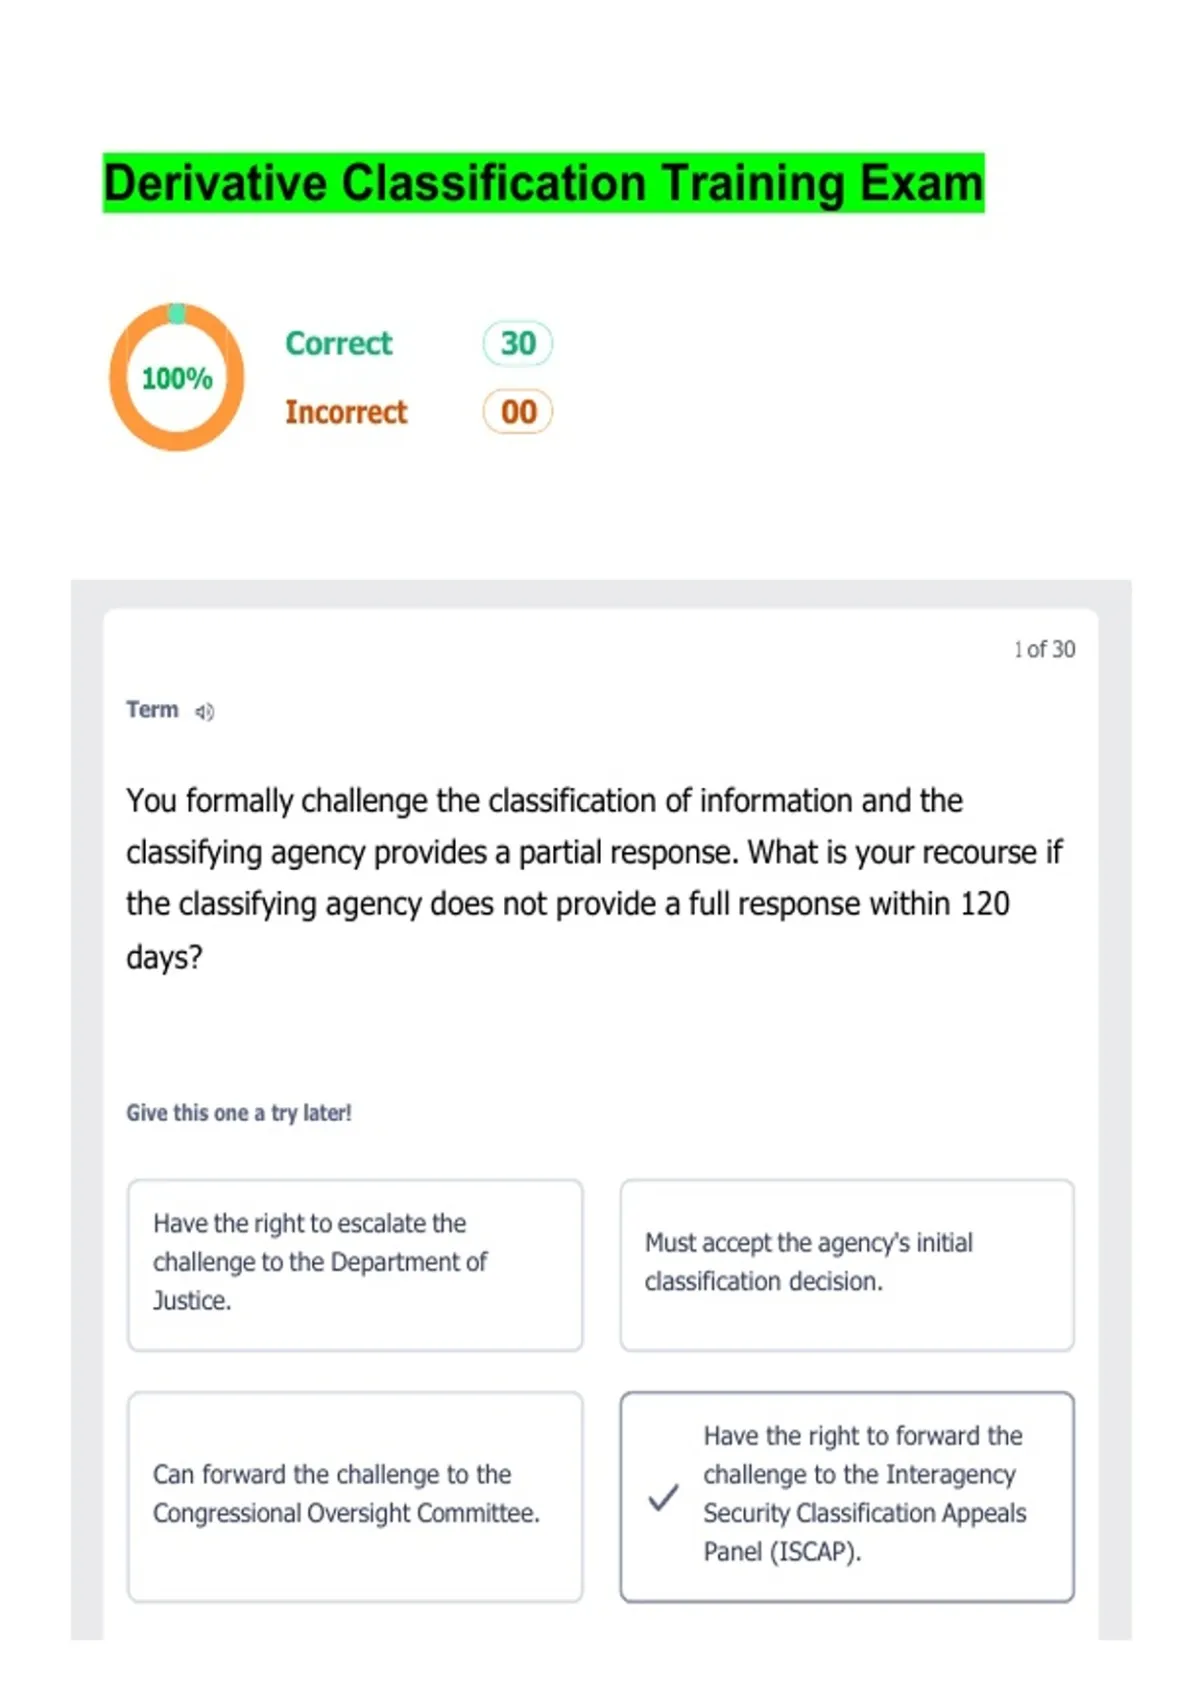This screenshot has height=1700, width=1200.
Task: Click the orange 'Incorrect' label
Action: (346, 412)
